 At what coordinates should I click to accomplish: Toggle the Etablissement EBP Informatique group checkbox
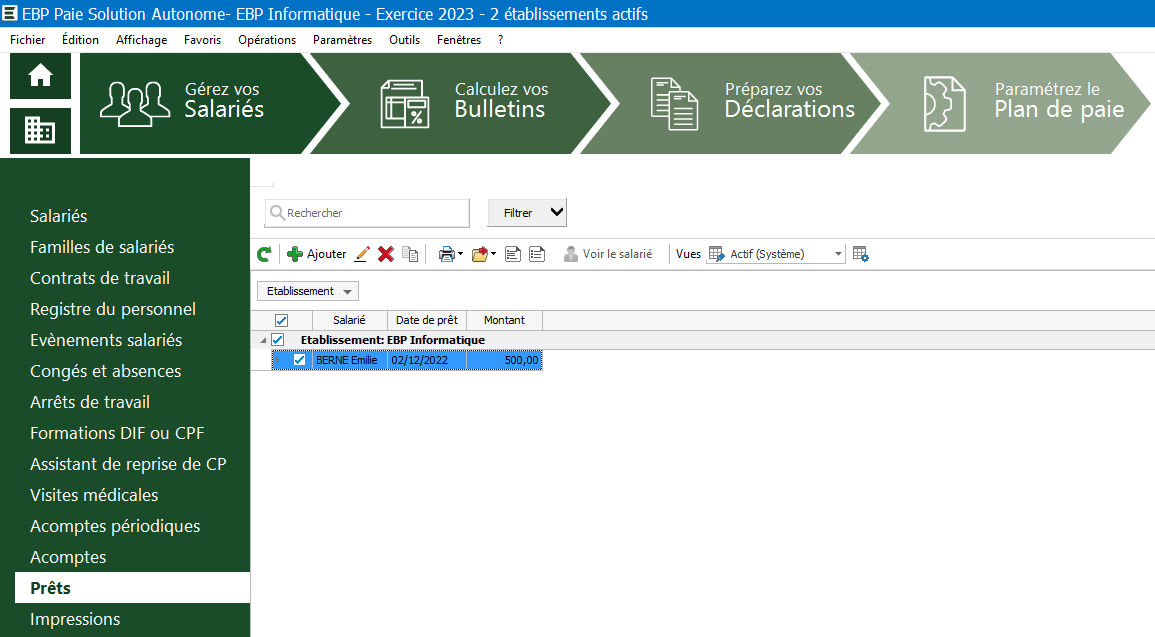coord(278,339)
